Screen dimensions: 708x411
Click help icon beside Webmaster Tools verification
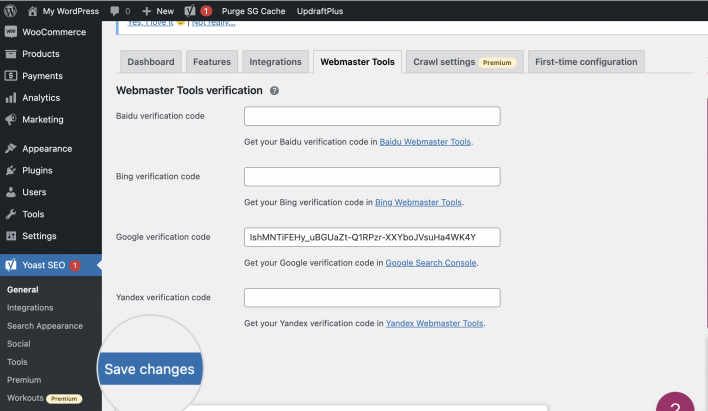point(274,91)
